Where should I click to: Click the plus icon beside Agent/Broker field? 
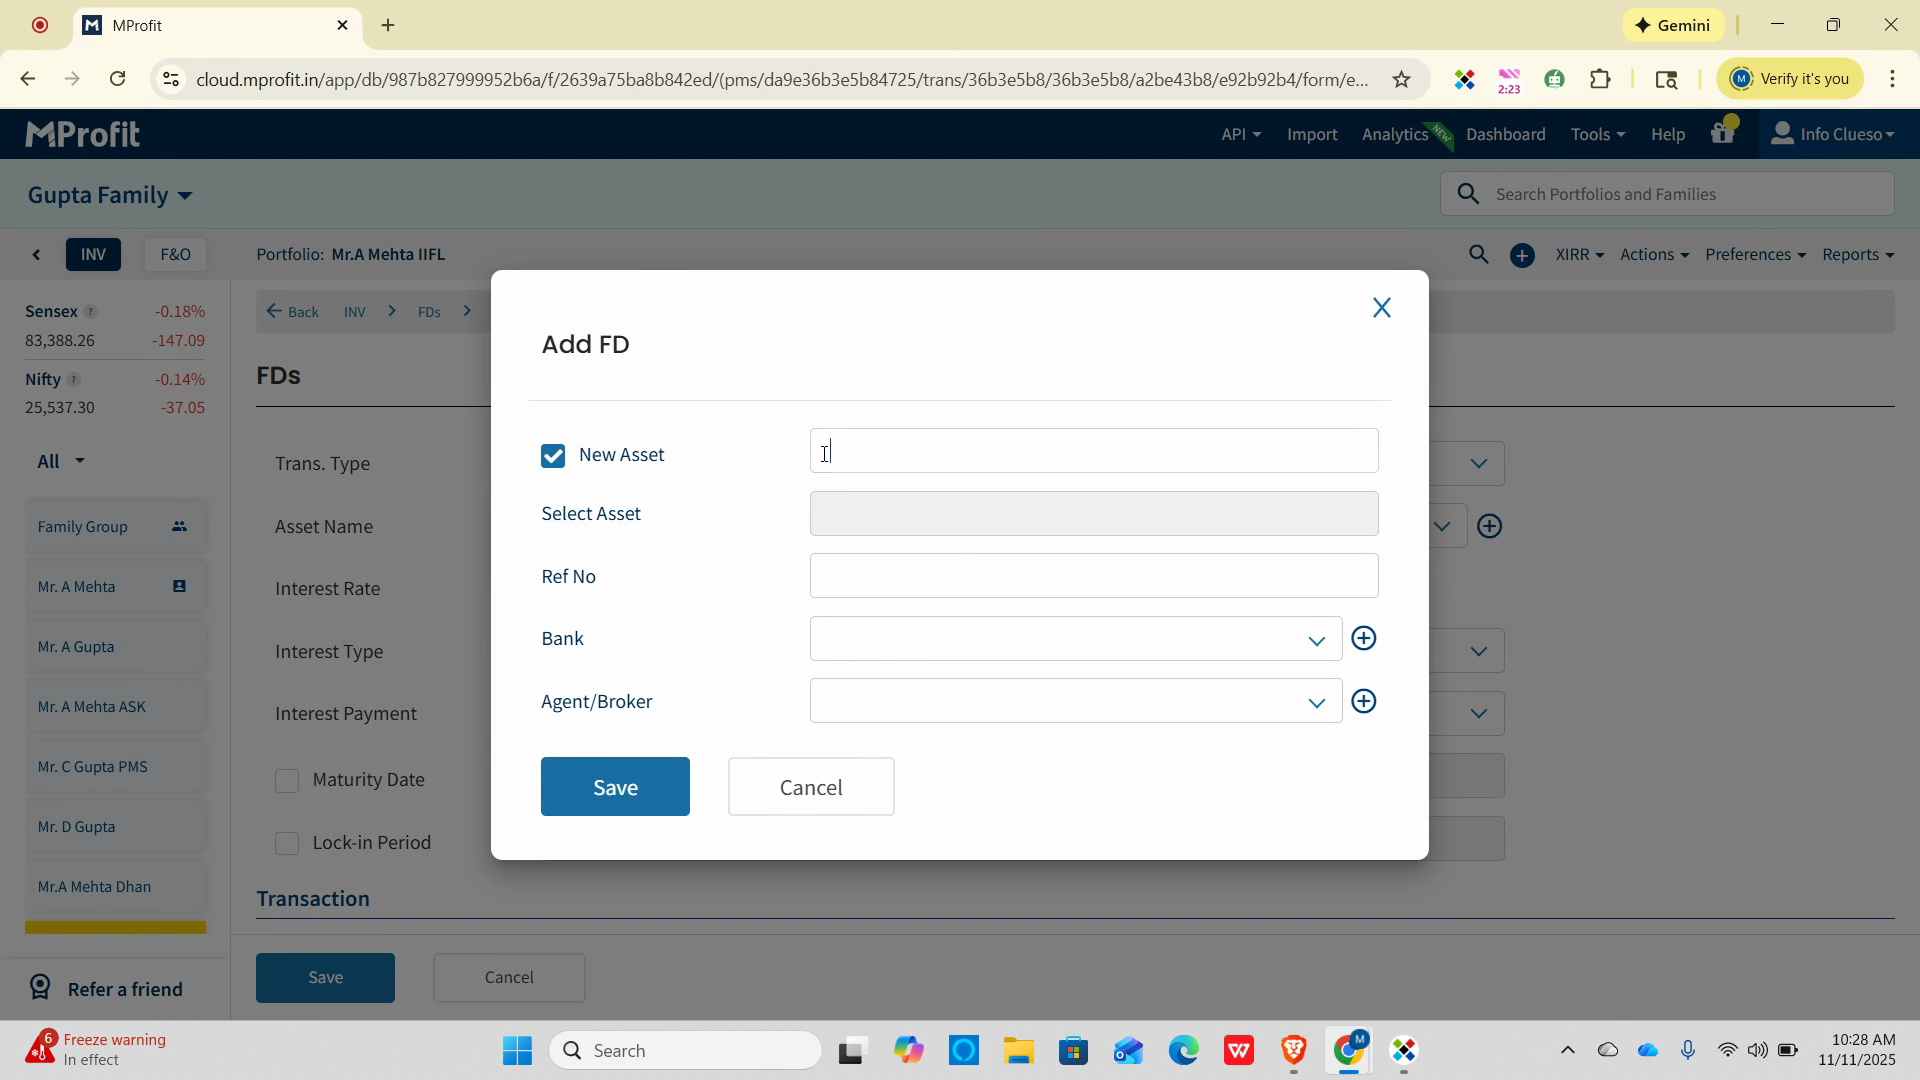[1363, 702]
